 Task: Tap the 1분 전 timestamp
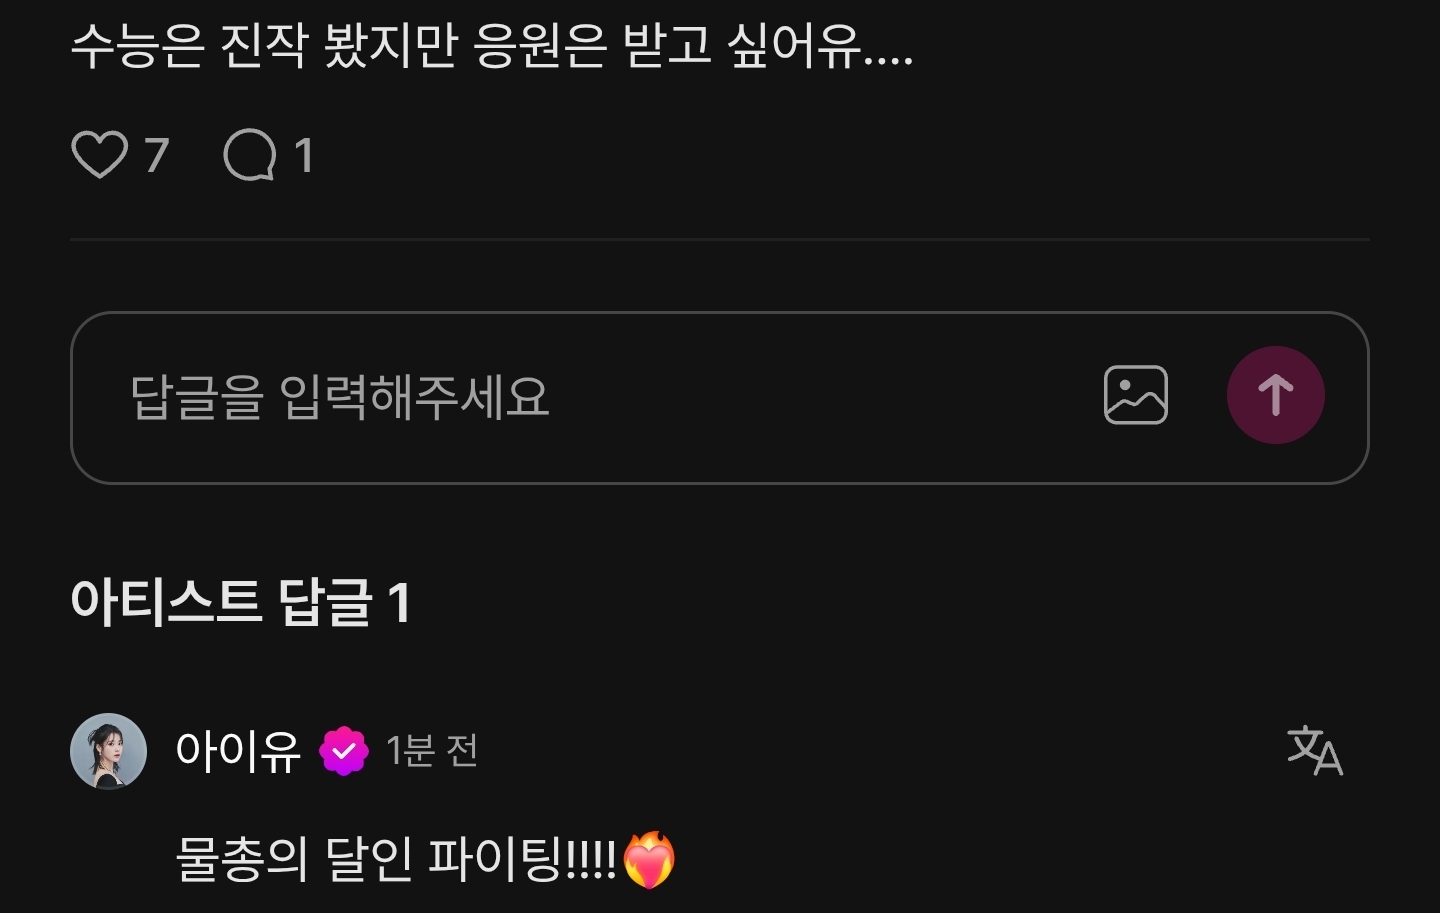click(x=432, y=751)
